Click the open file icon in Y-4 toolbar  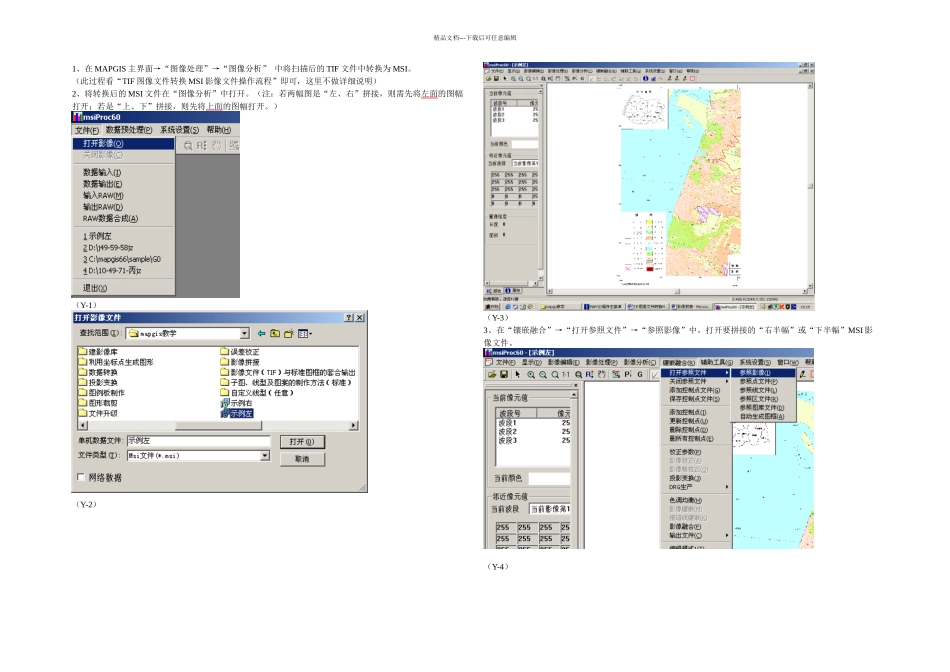[x=491, y=375]
